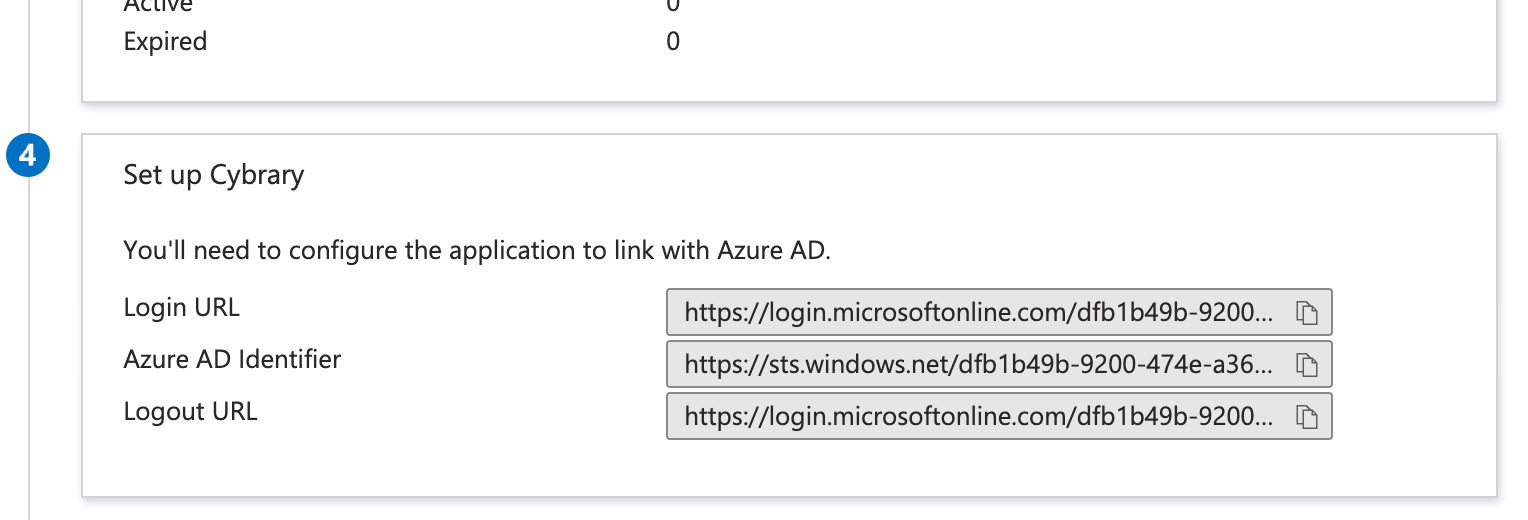1528x520 pixels.
Task: Select the Azure AD Identifier field
Action: coord(999,365)
